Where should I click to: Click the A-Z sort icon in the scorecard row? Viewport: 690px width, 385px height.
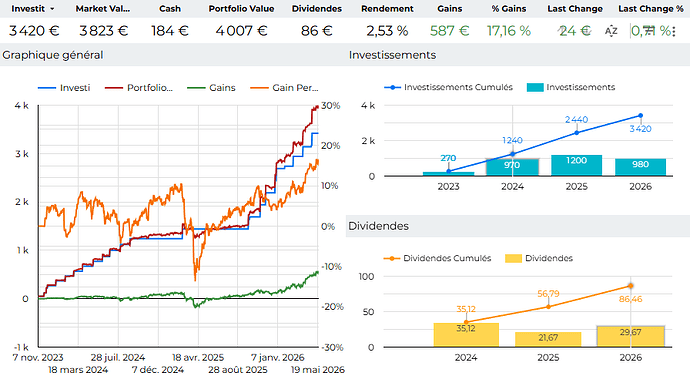611,31
